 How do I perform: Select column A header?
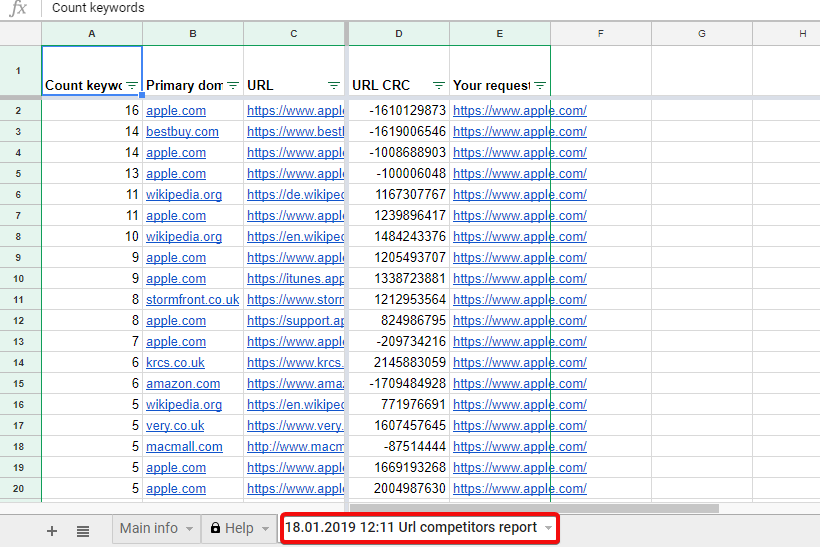click(92, 33)
